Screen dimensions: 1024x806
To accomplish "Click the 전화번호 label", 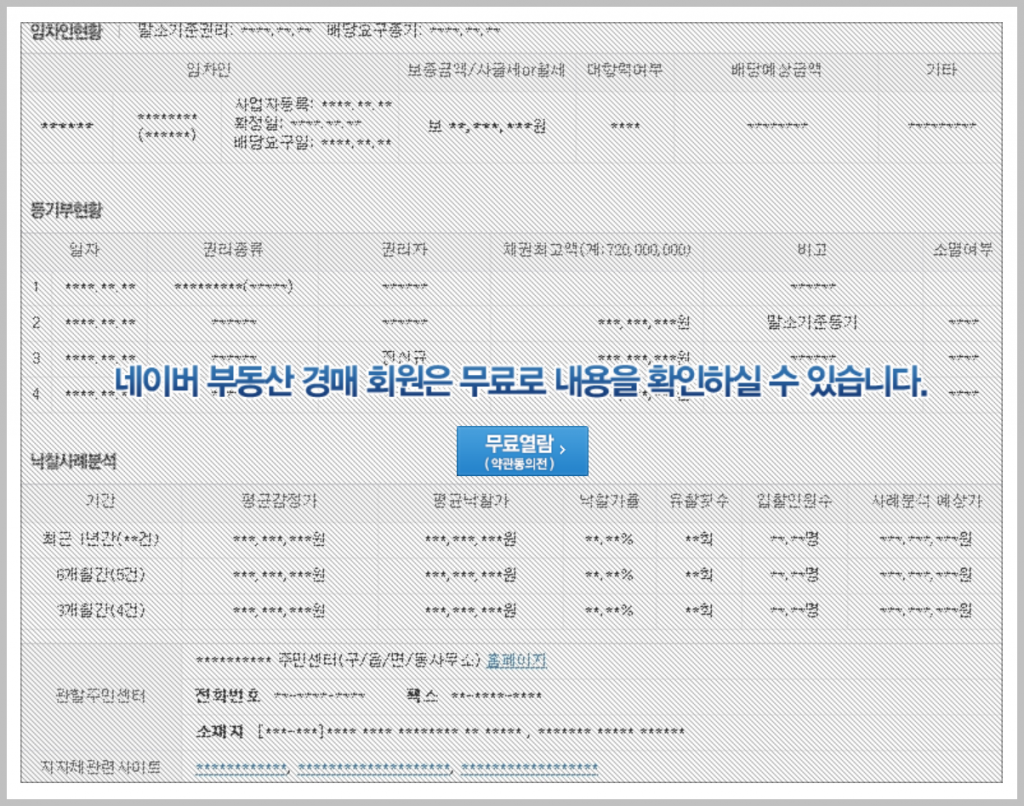I will coord(227,696).
